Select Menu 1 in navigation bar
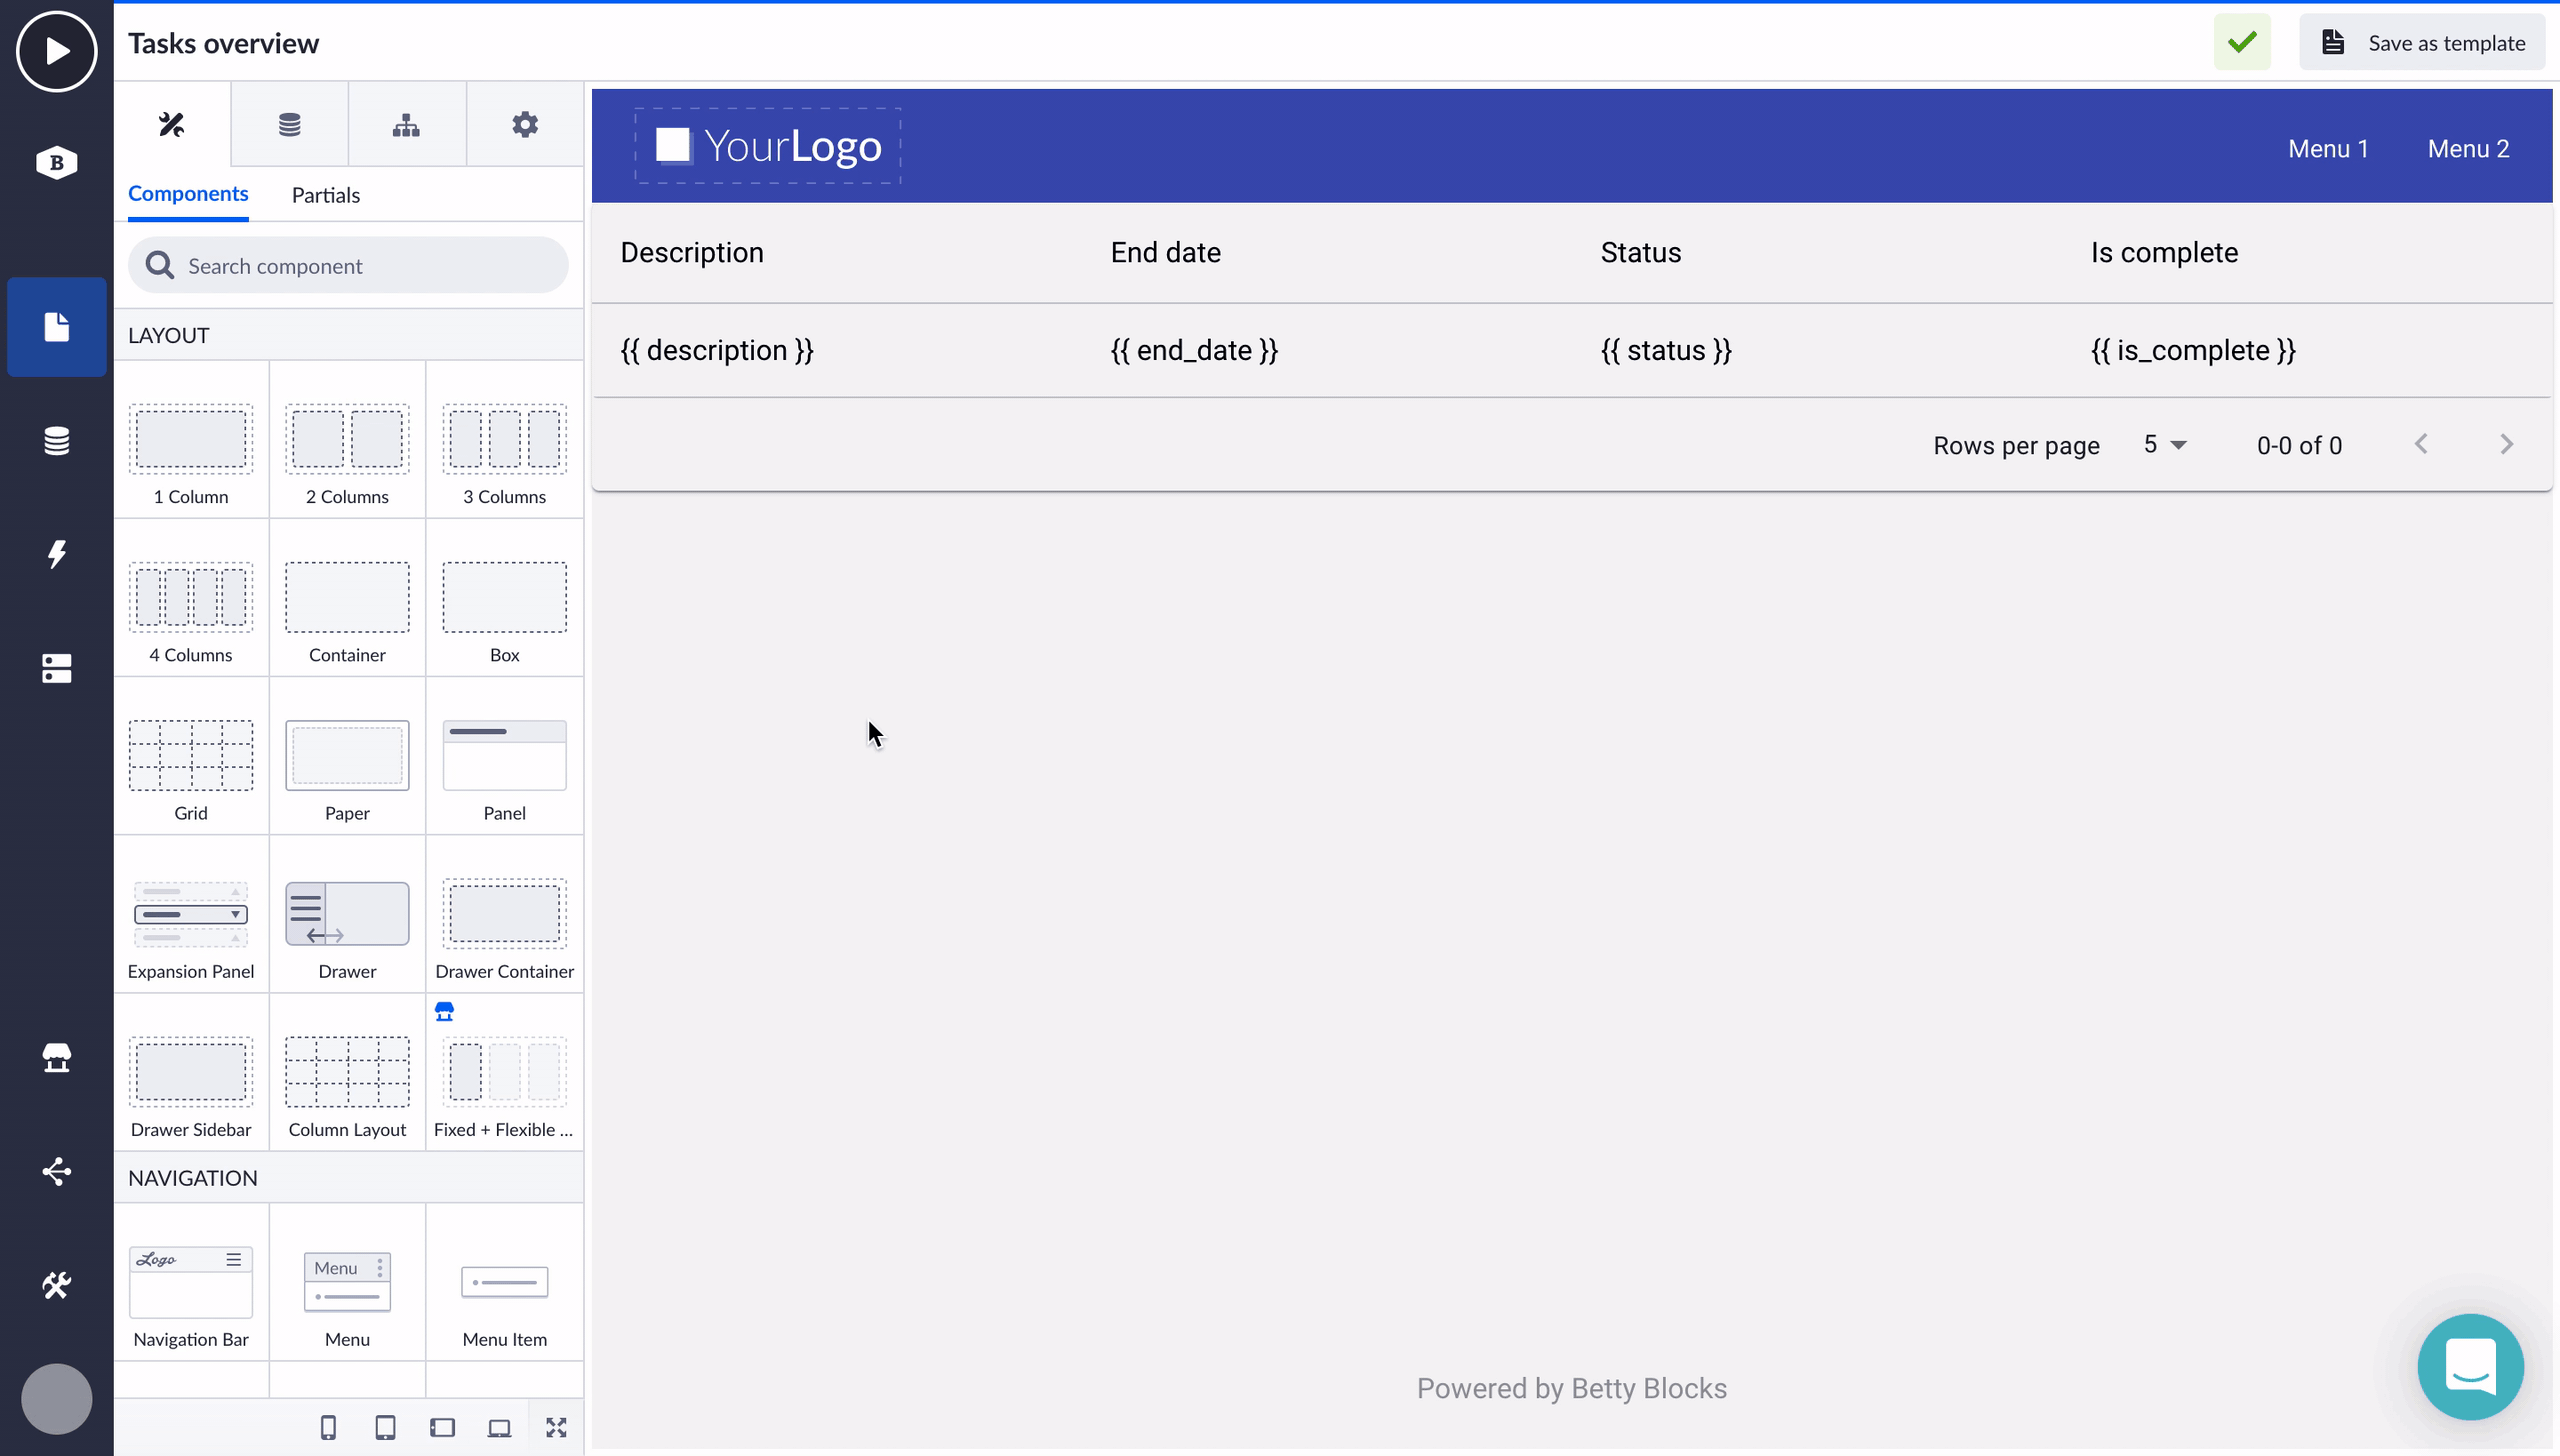The width and height of the screenshot is (2560, 1456). [2327, 148]
